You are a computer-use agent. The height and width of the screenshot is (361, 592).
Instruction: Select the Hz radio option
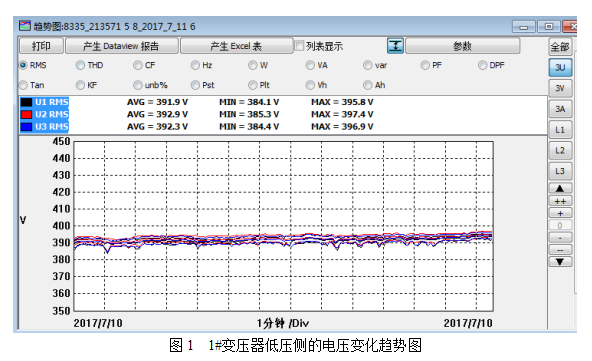[195, 65]
